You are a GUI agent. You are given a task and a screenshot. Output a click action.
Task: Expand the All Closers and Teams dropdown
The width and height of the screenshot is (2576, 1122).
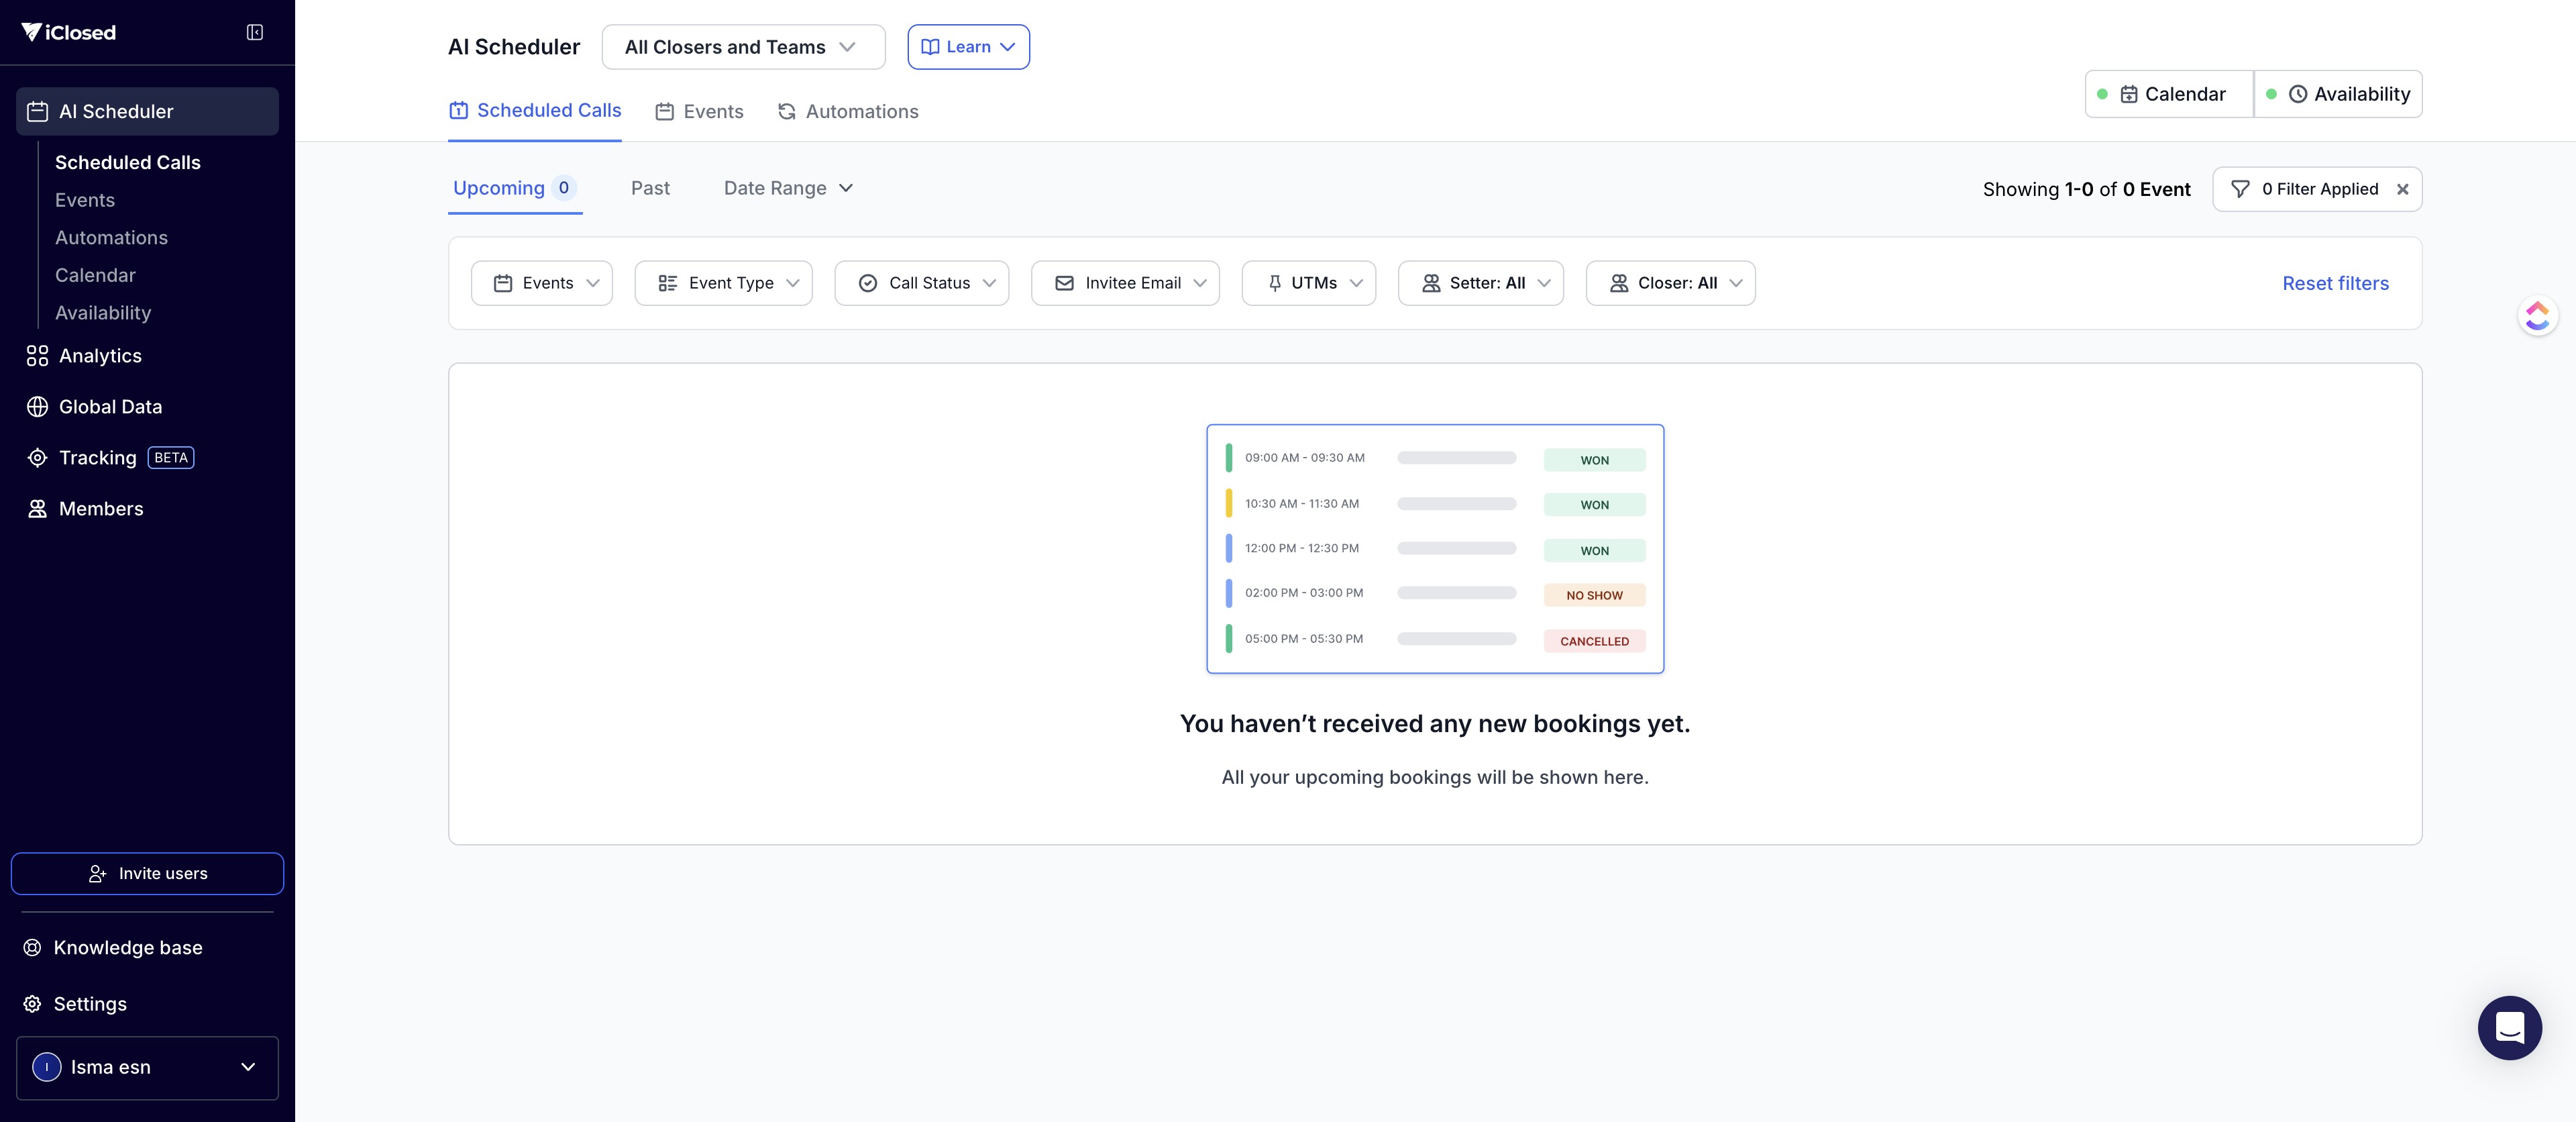(743, 47)
